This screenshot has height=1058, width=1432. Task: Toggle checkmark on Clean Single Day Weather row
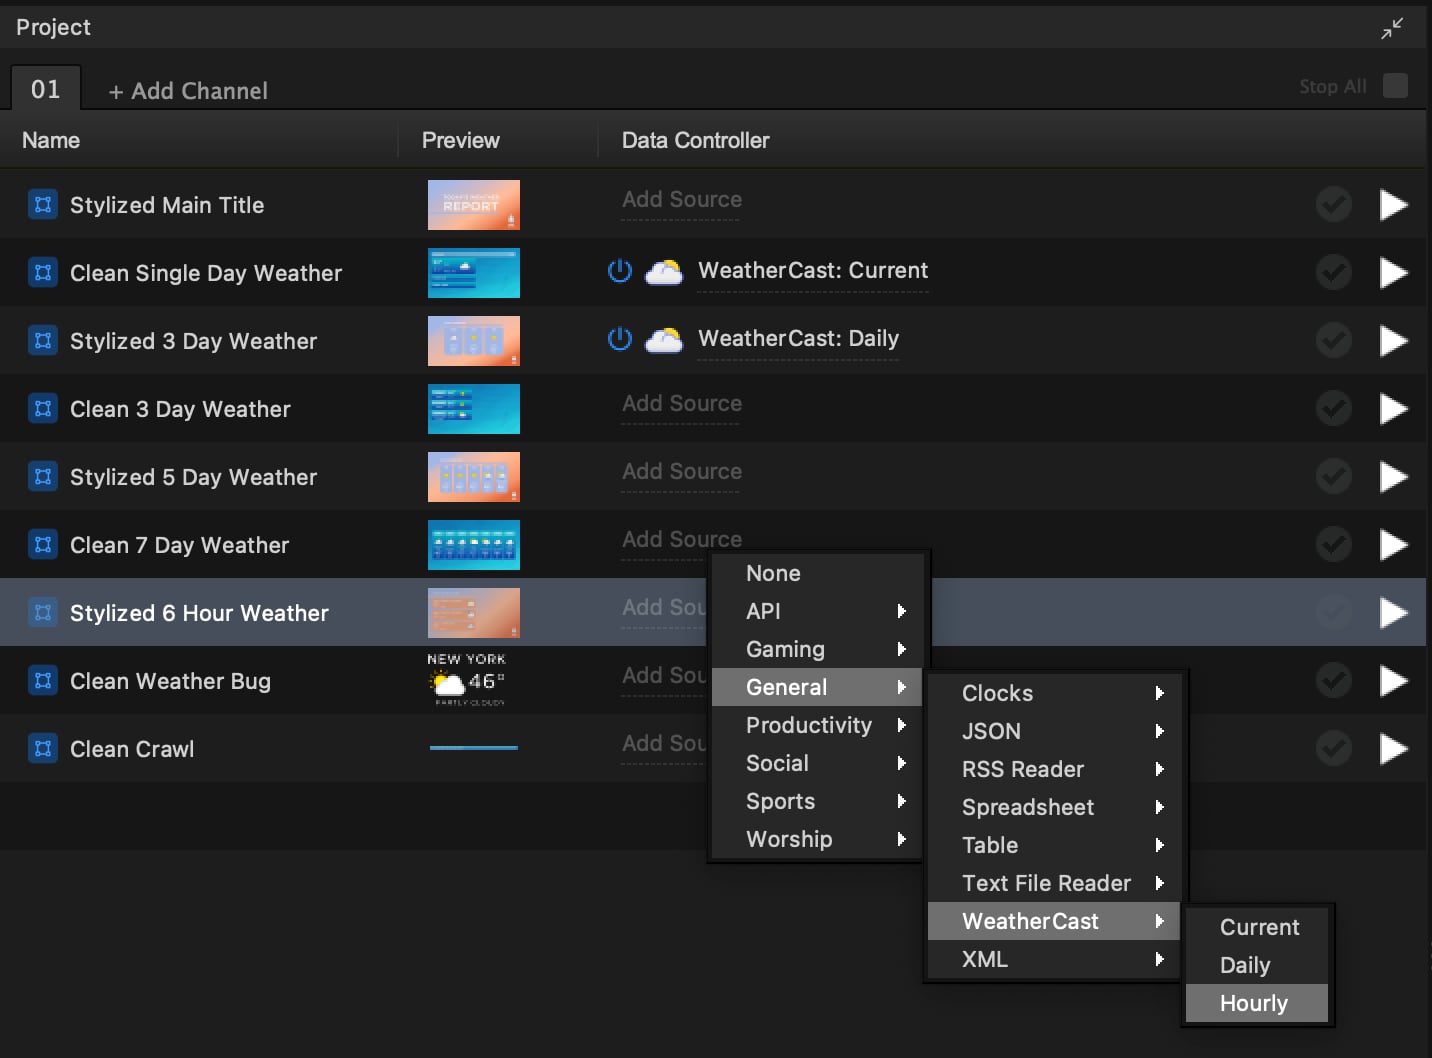(1334, 273)
